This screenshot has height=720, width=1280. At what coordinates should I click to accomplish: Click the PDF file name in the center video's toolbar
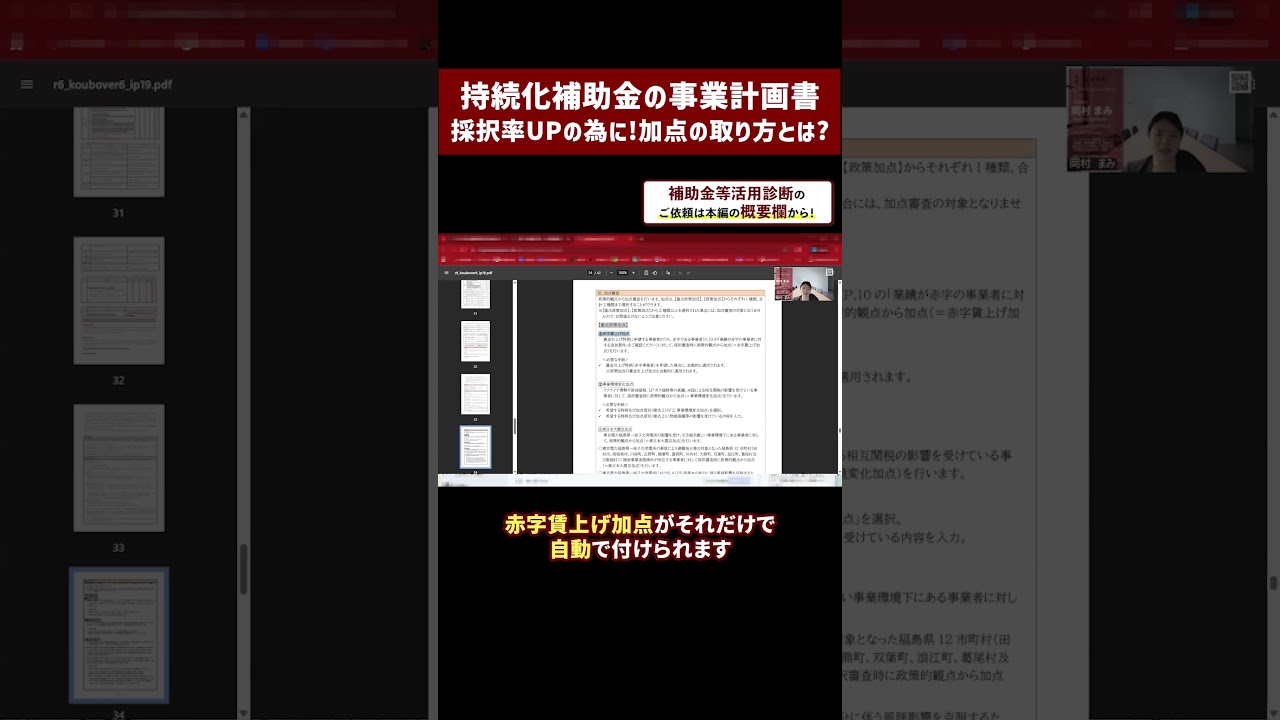tap(473, 272)
